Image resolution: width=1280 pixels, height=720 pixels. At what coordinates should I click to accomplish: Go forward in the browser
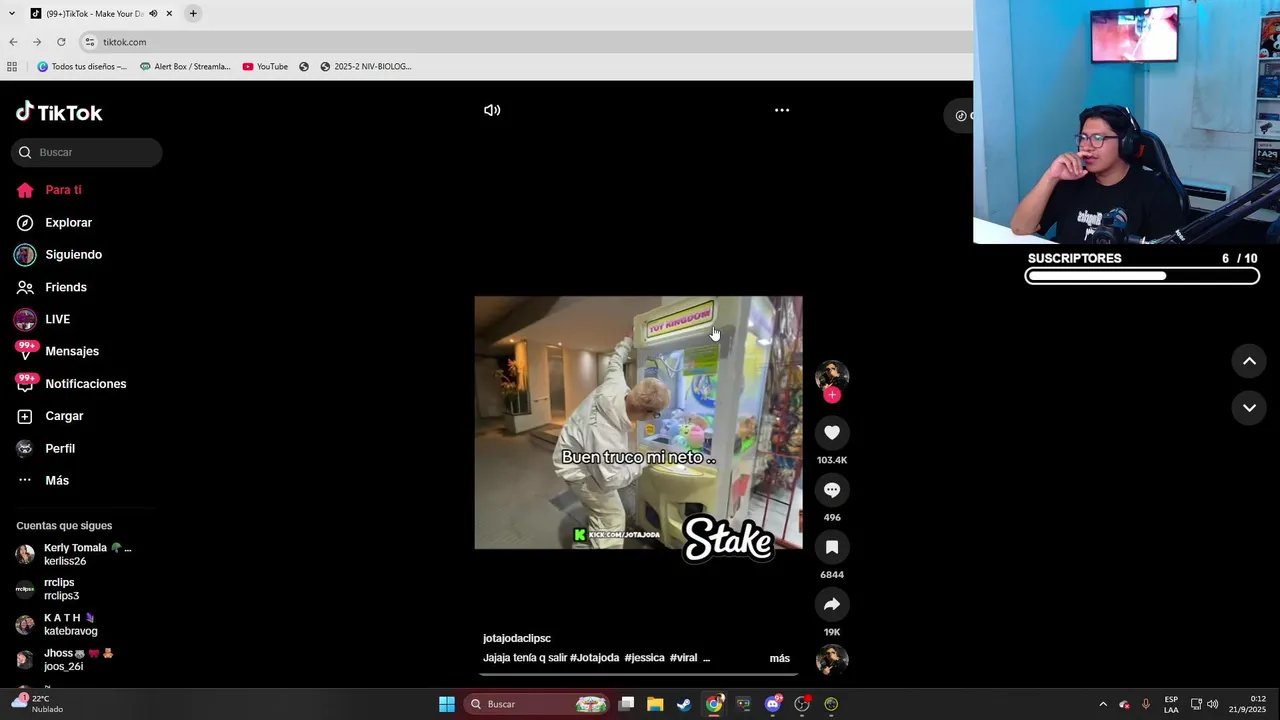[x=37, y=42]
